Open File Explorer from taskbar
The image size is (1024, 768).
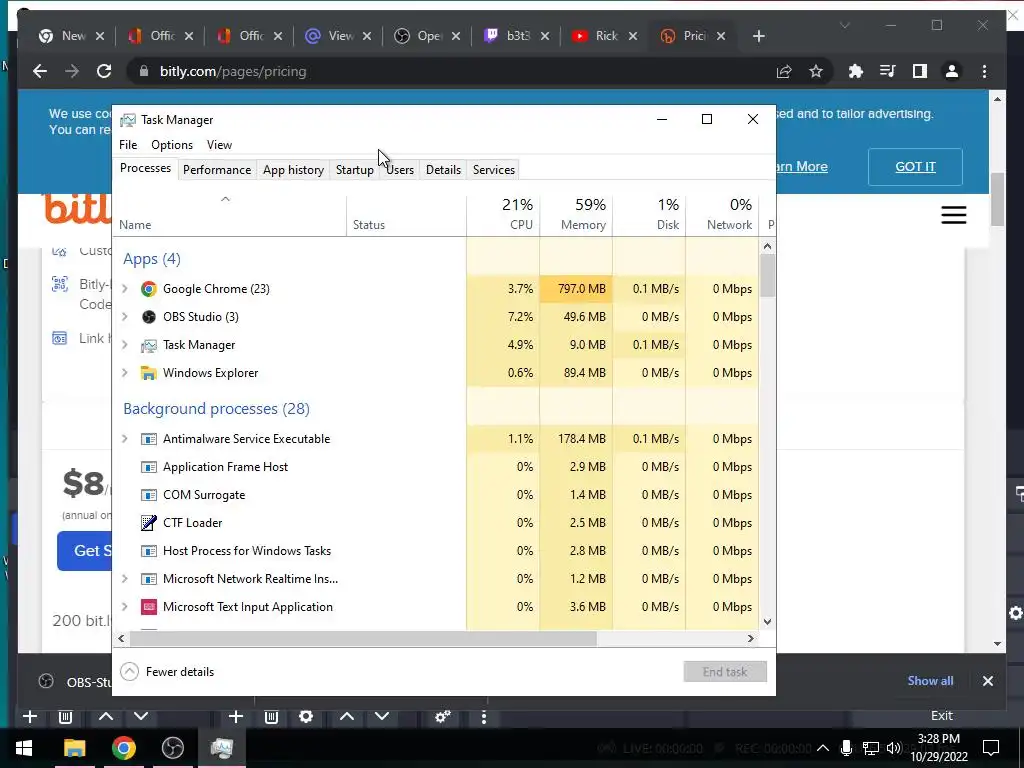click(74, 748)
